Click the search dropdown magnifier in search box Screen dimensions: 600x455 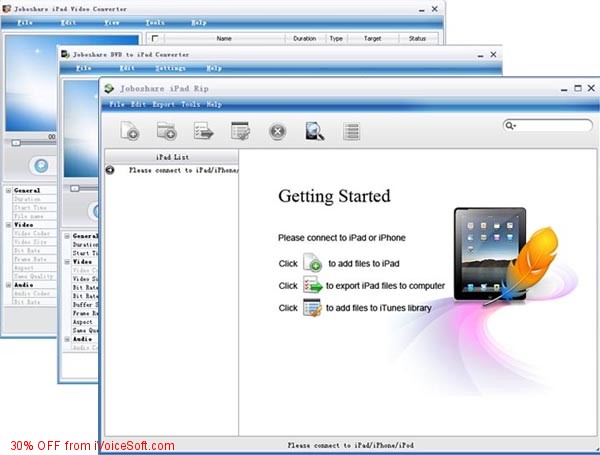pyautogui.click(x=510, y=126)
